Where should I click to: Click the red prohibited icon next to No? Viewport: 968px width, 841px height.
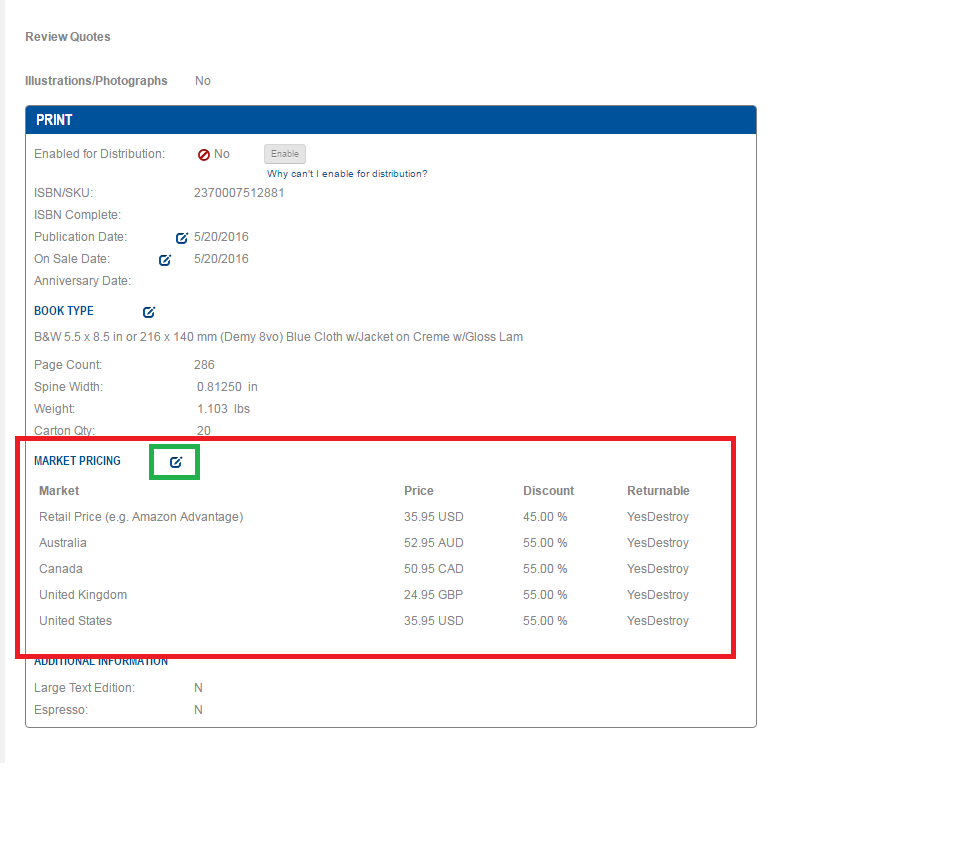click(203, 155)
